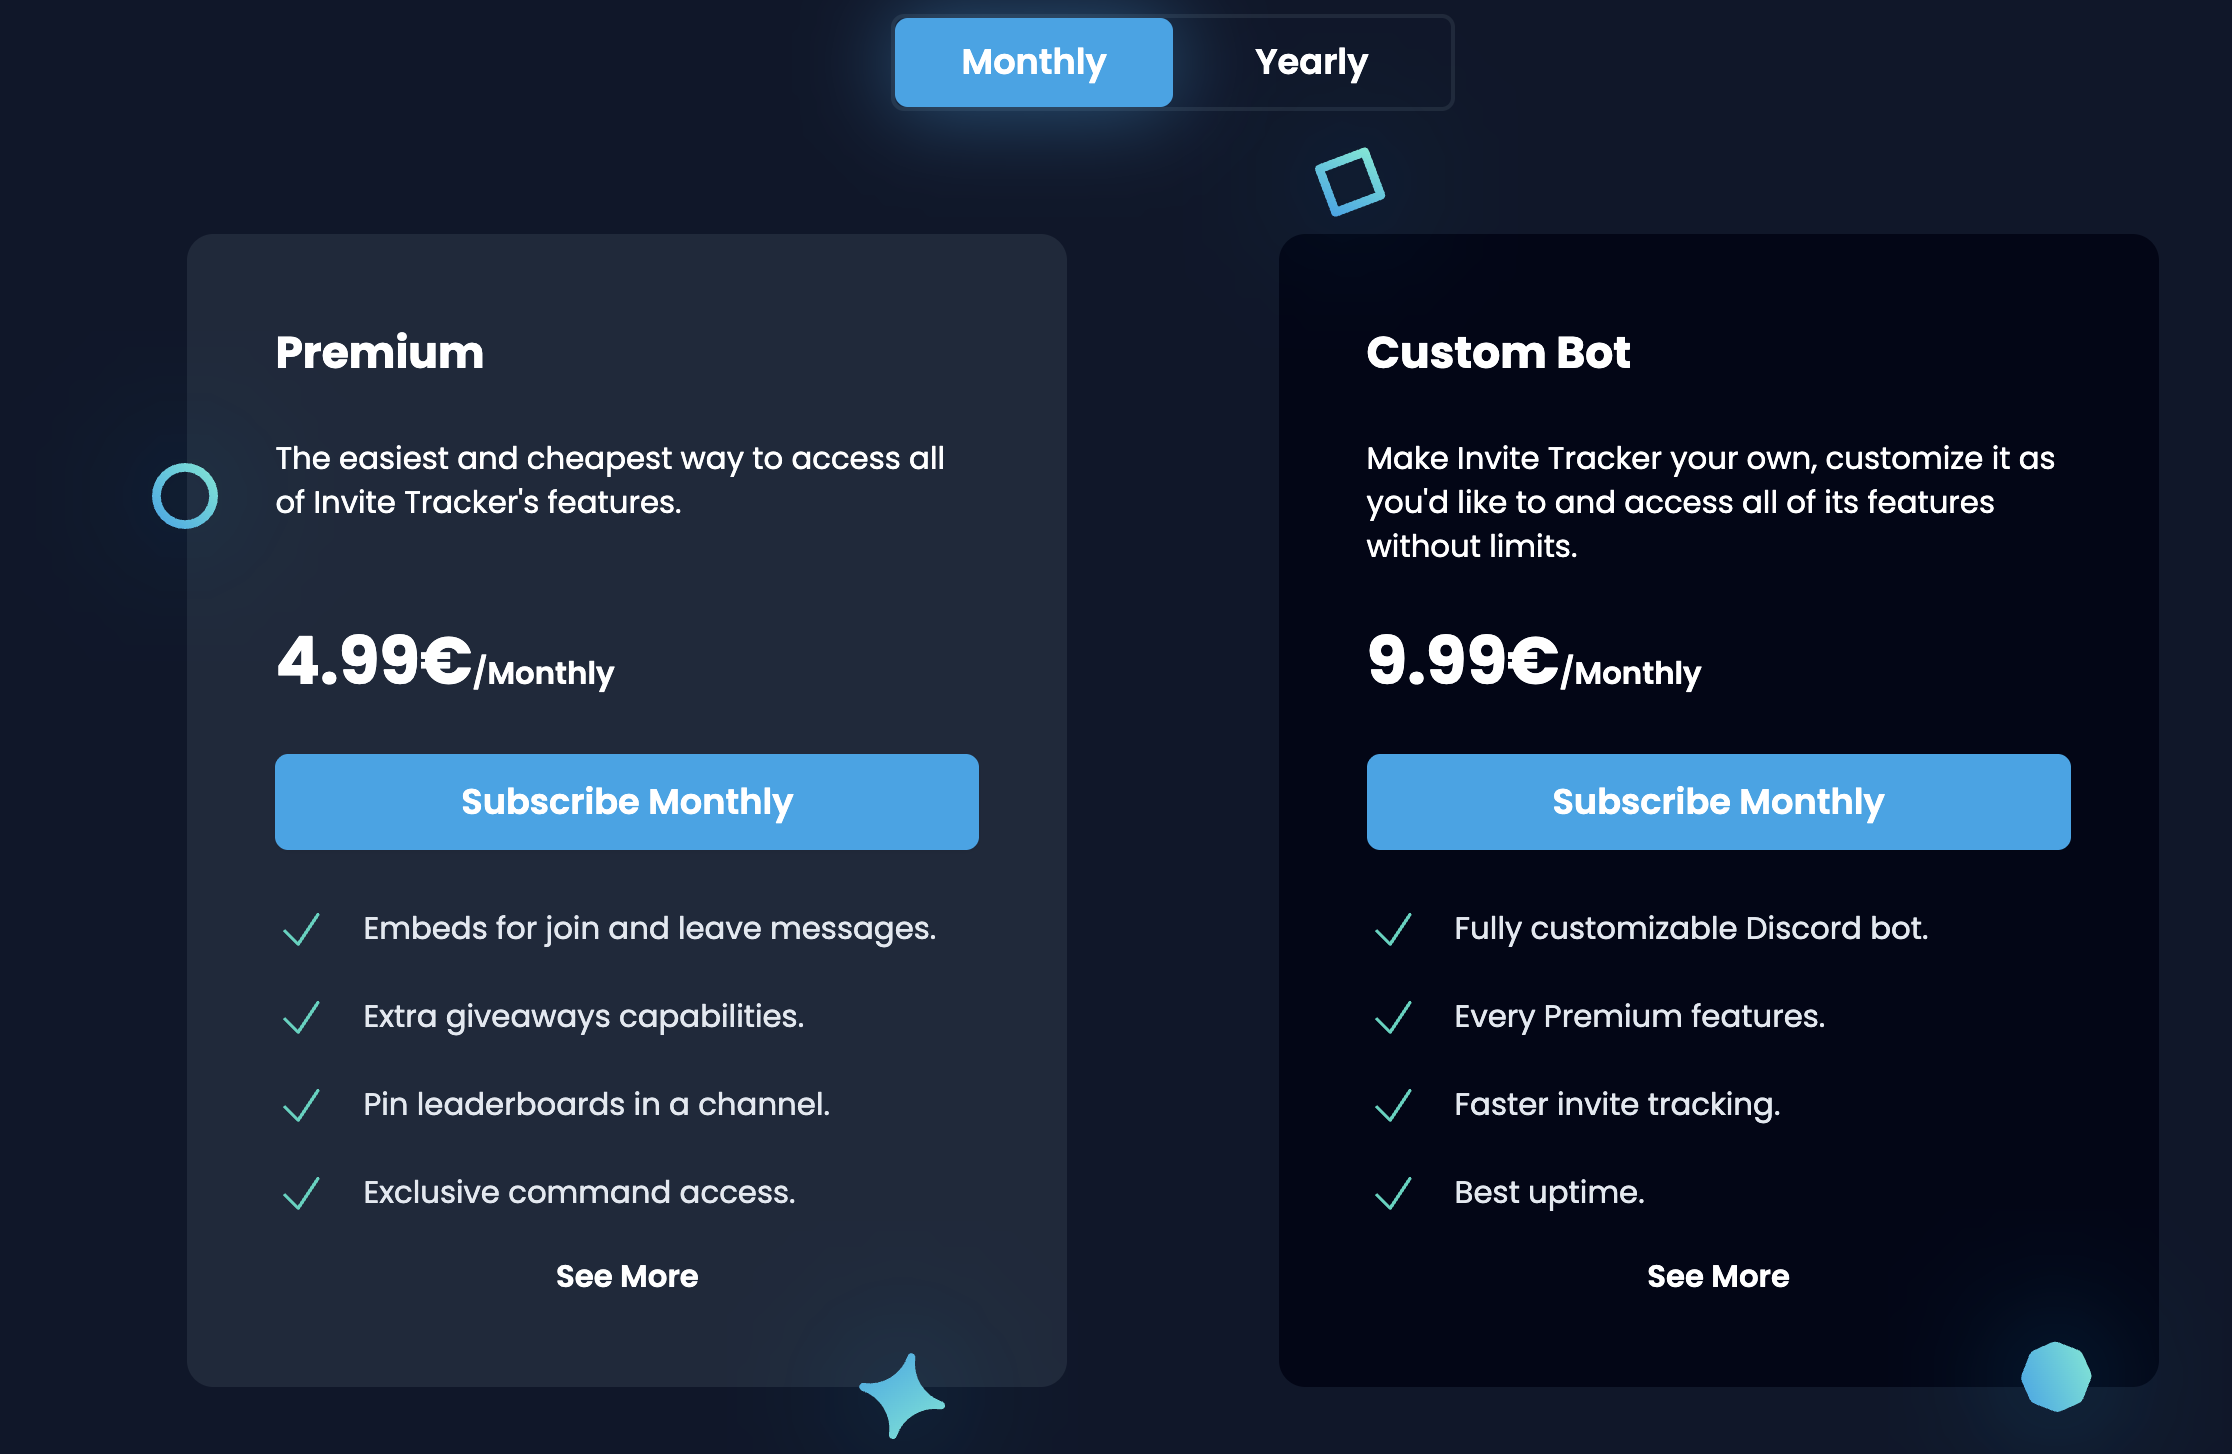2232x1454 pixels.
Task: Switch billing to Monthly
Action: (1033, 62)
